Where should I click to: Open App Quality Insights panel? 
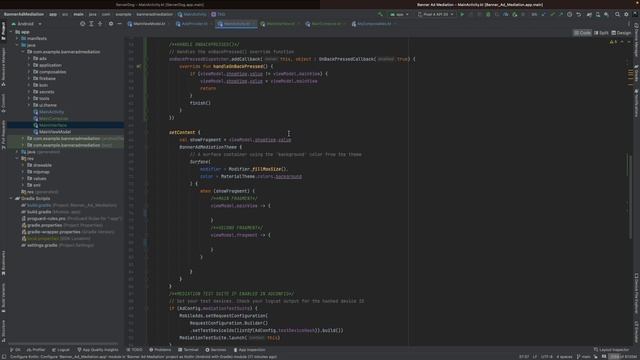pyautogui.click(x=98, y=350)
